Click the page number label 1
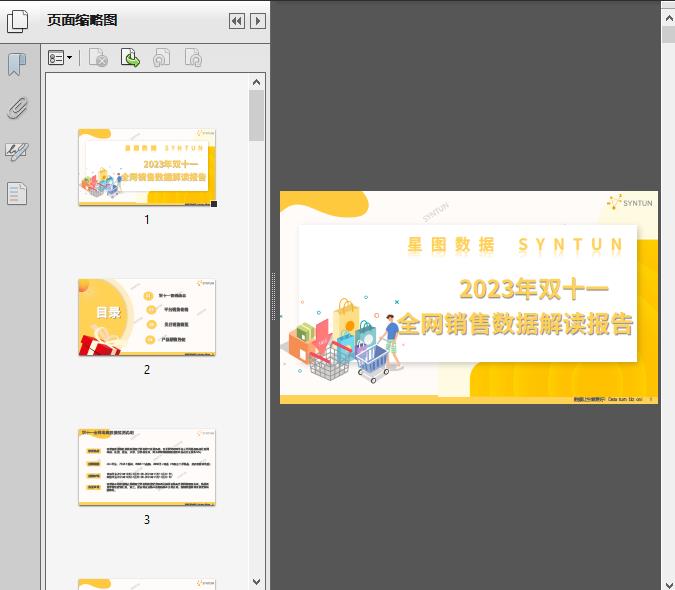Screen dimensions: 675x590 tap(147, 220)
